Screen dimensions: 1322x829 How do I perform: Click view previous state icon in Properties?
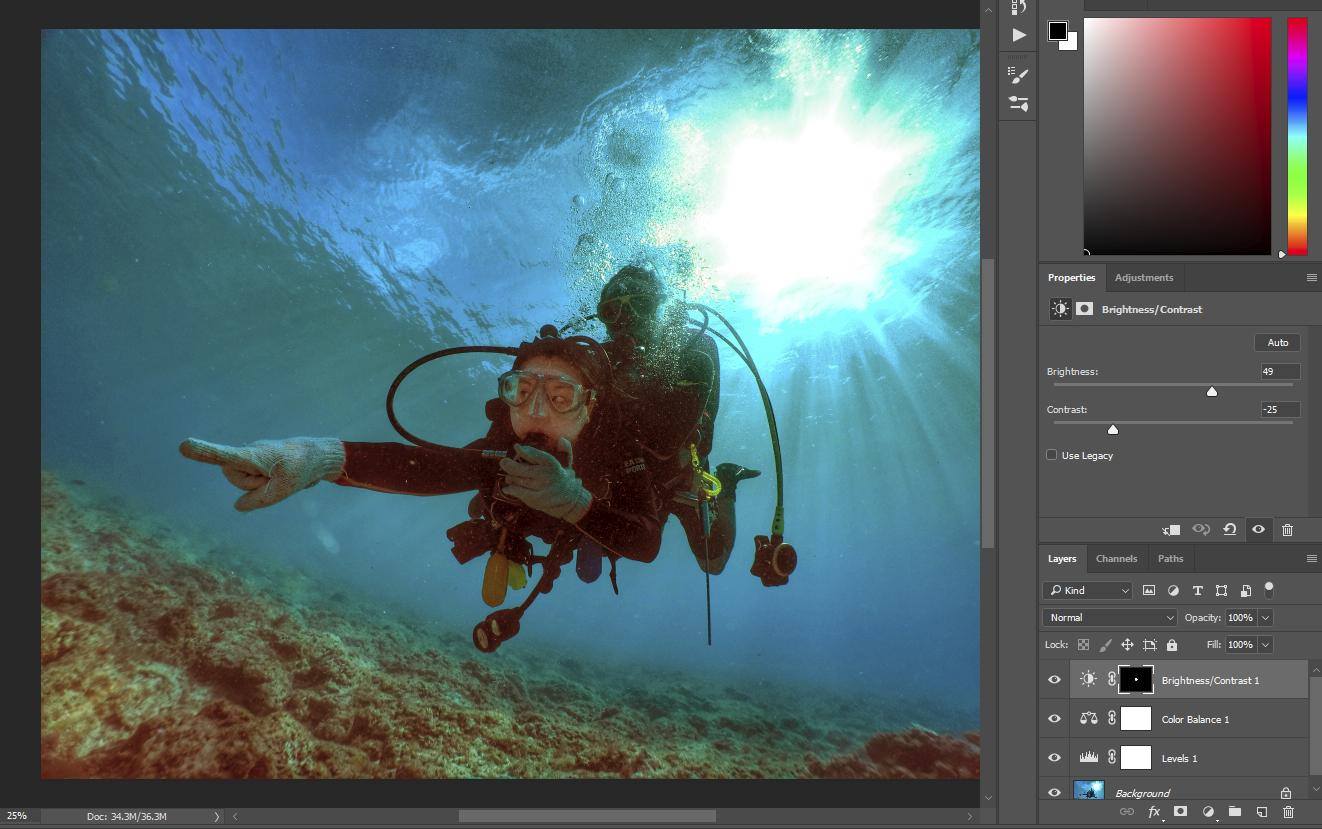pyautogui.click(x=1201, y=530)
